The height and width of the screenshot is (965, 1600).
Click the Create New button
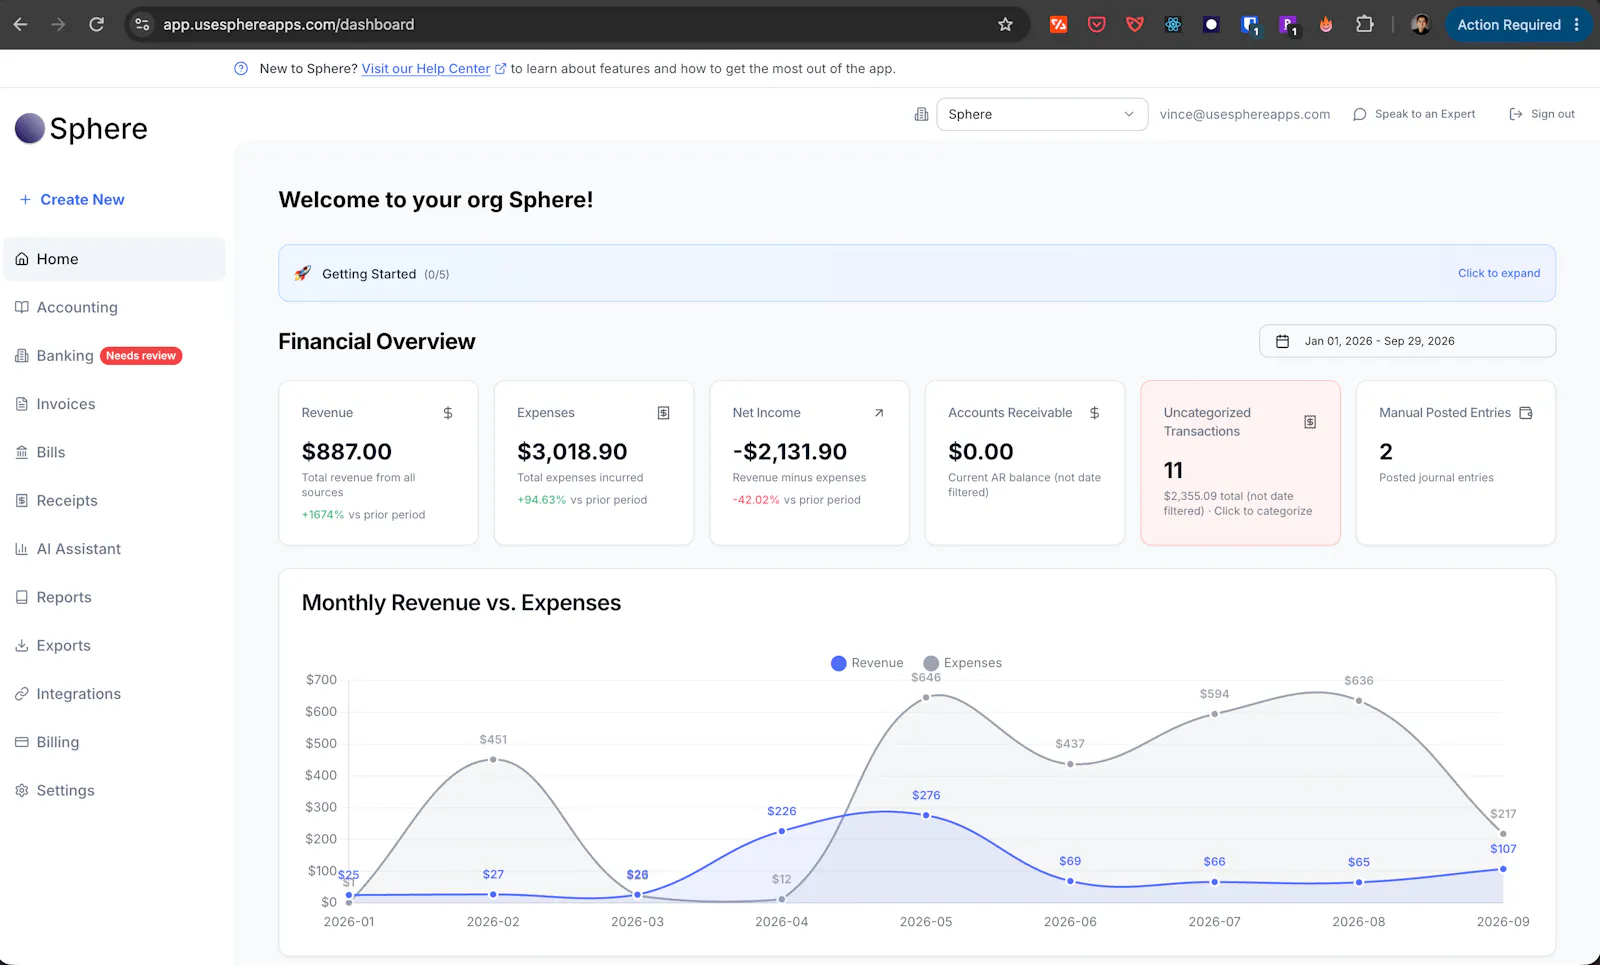tap(72, 200)
